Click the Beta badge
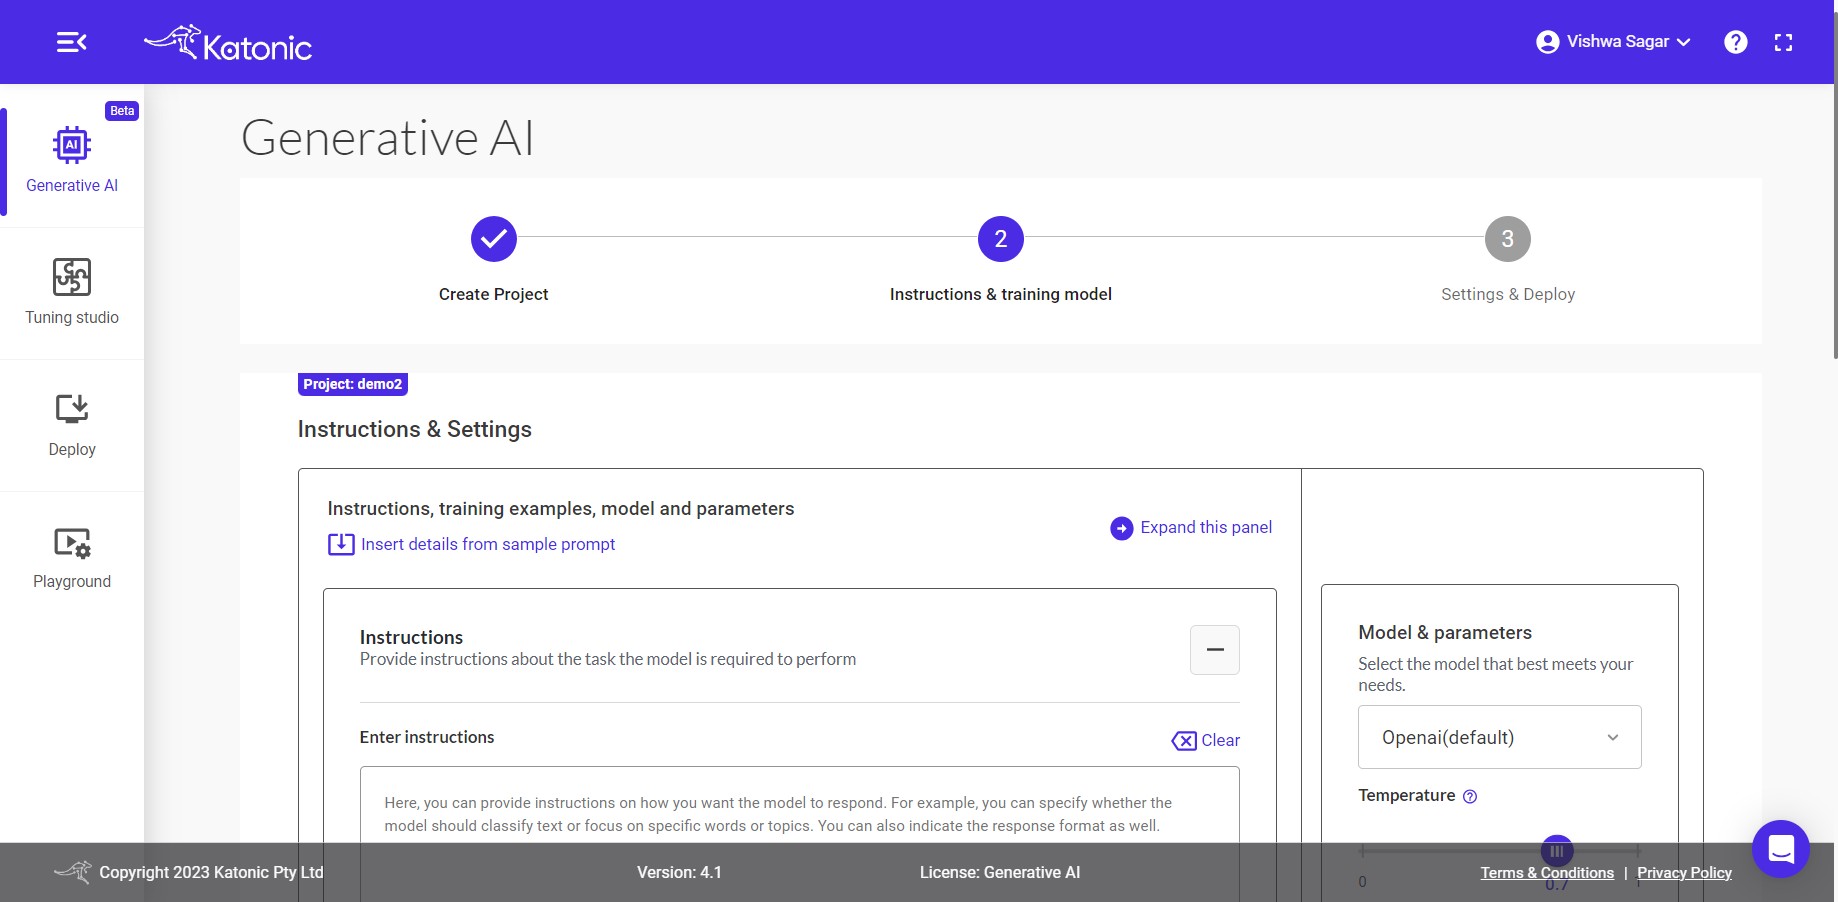This screenshot has width=1838, height=902. point(122,111)
